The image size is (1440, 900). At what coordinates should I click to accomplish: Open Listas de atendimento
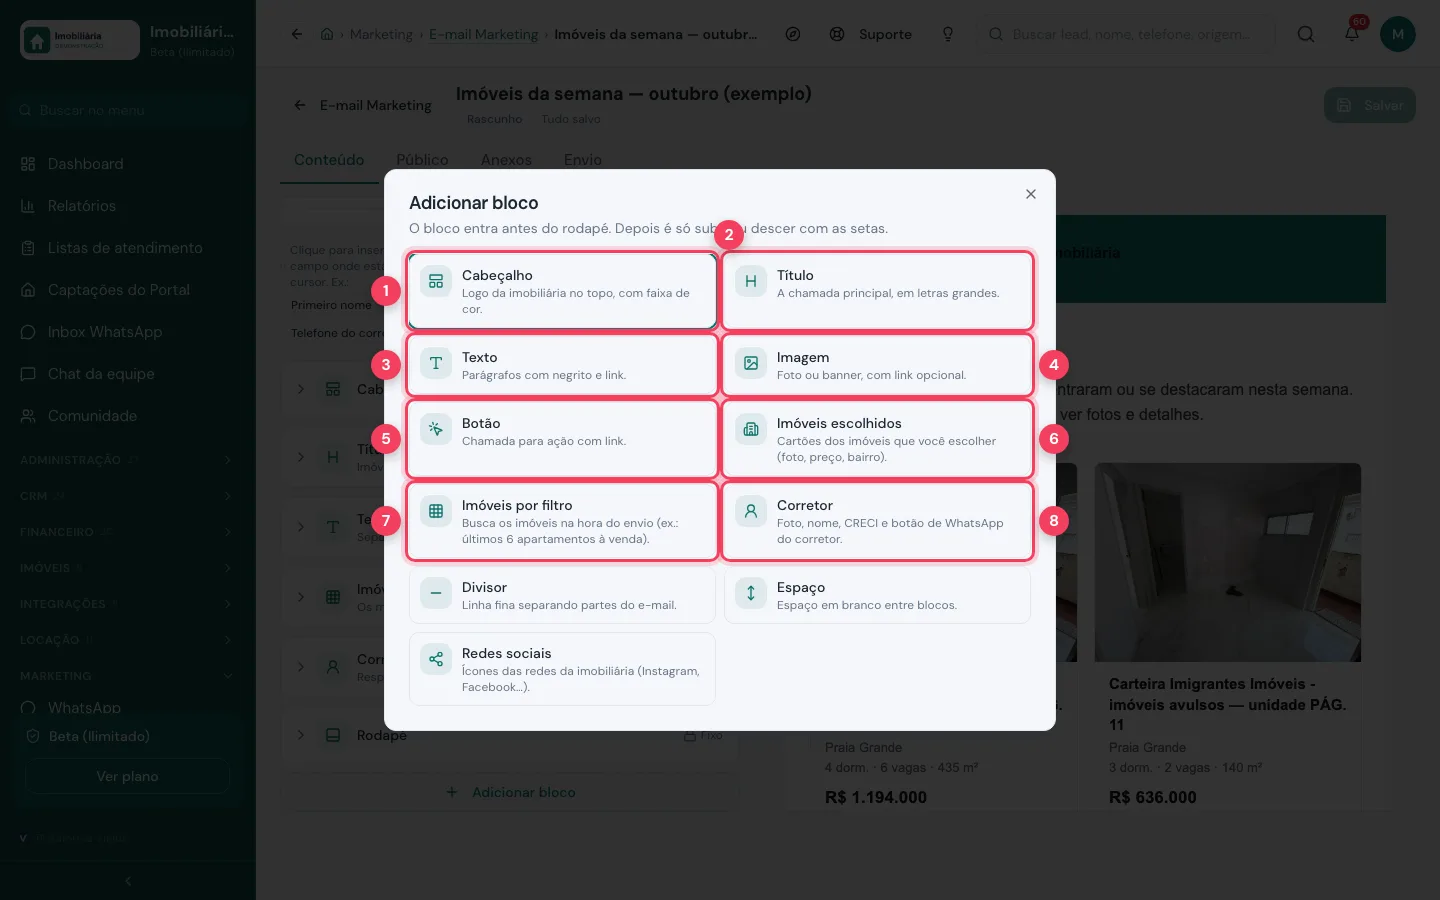pos(127,248)
